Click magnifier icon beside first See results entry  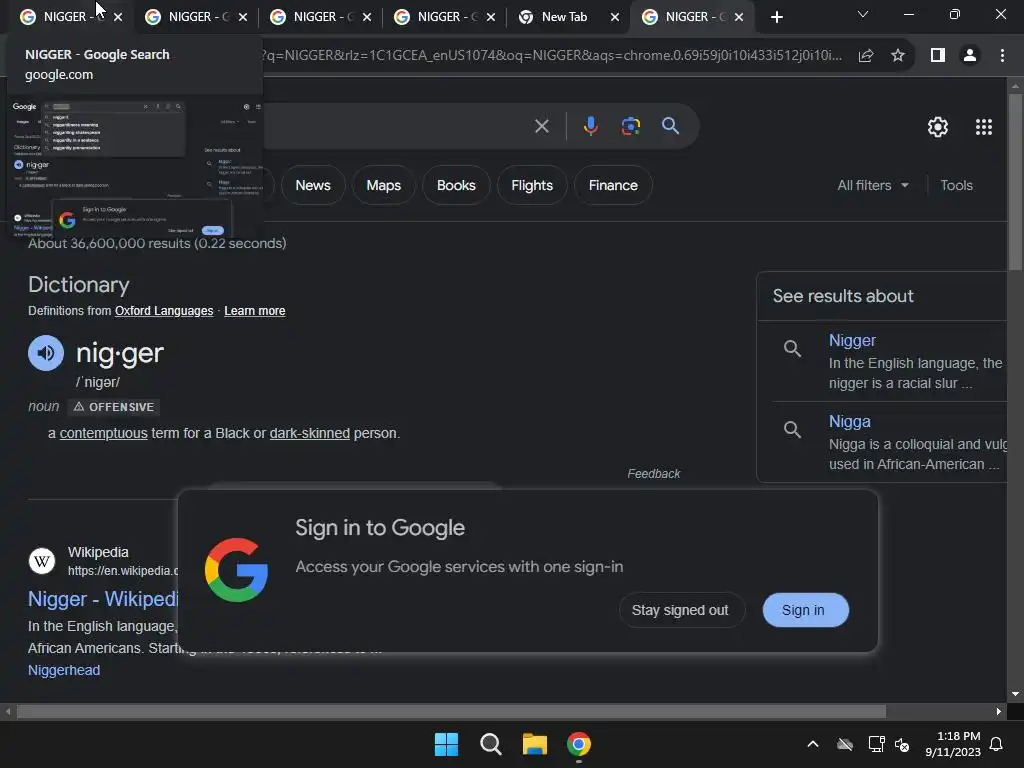792,349
